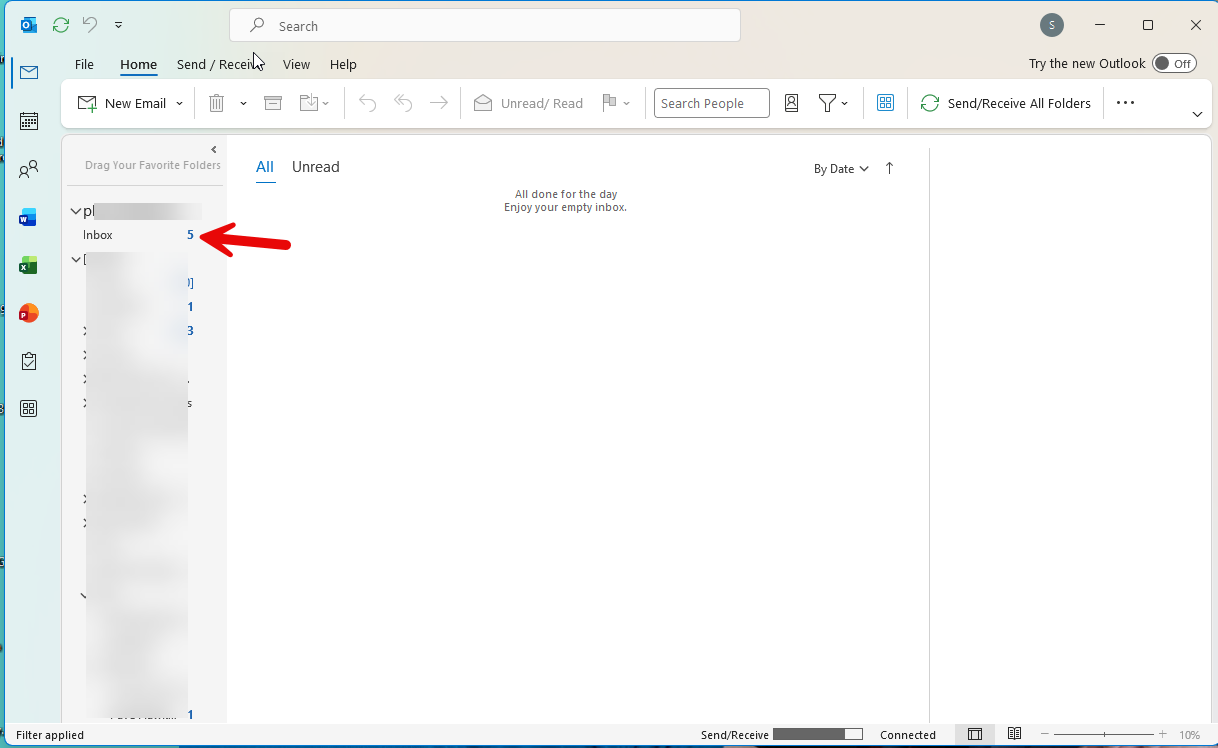Collapse the second account tree chevron
The image size is (1218, 748).
tap(75, 260)
